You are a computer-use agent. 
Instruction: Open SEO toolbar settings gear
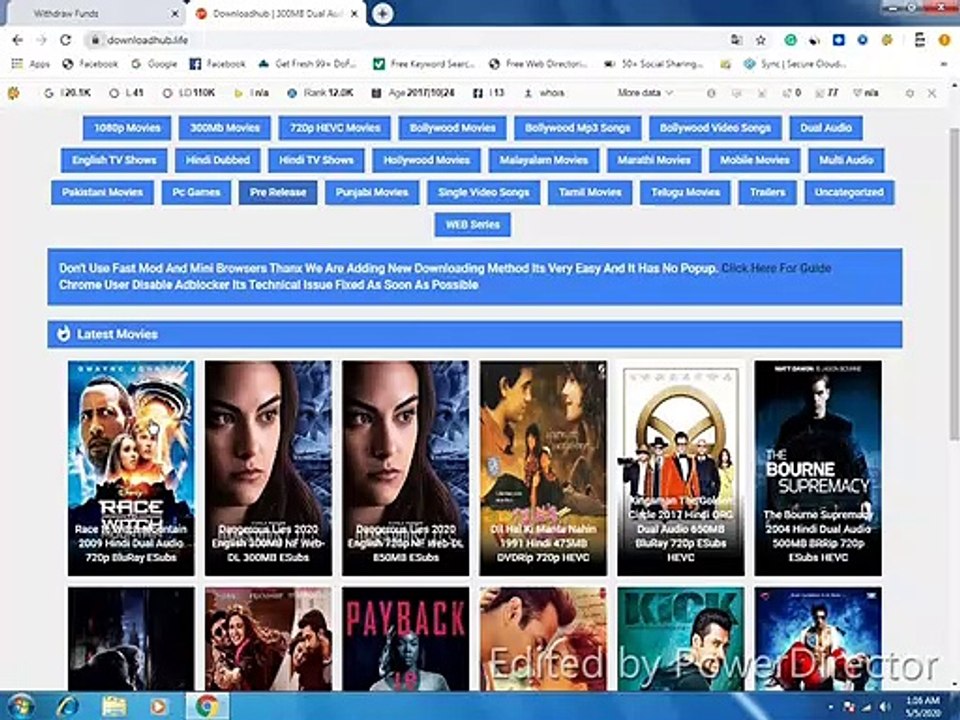coord(910,93)
